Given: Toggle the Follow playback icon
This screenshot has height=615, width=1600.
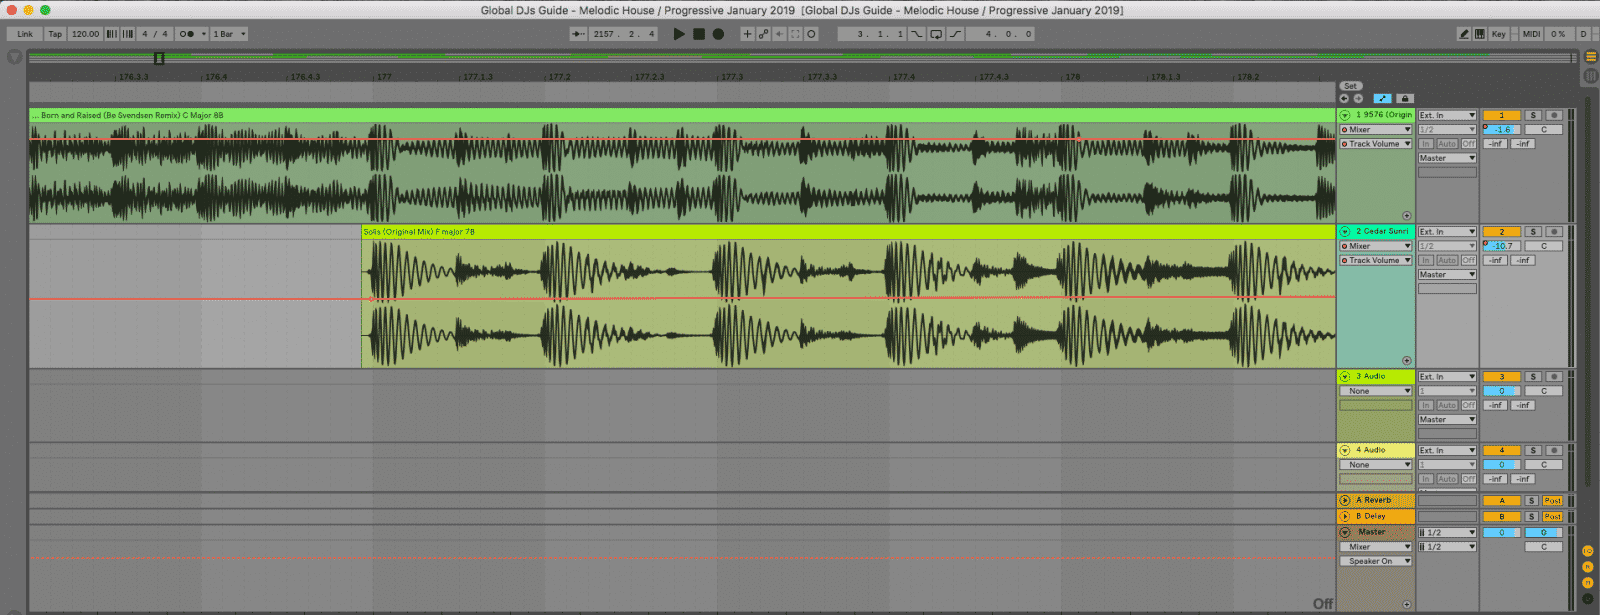Looking at the screenshot, I should 578,34.
